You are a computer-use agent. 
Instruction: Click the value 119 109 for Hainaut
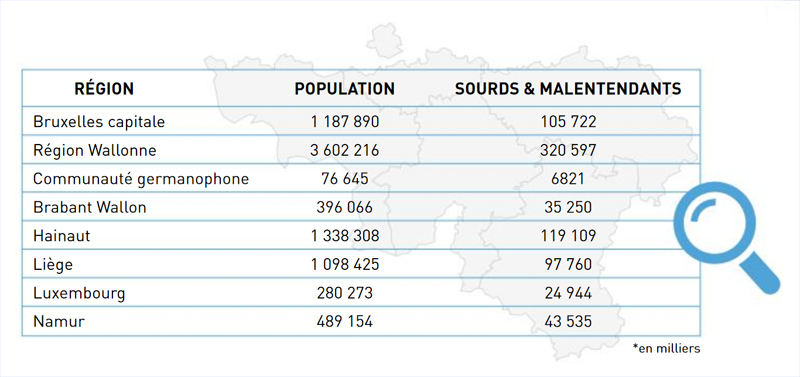(x=568, y=236)
